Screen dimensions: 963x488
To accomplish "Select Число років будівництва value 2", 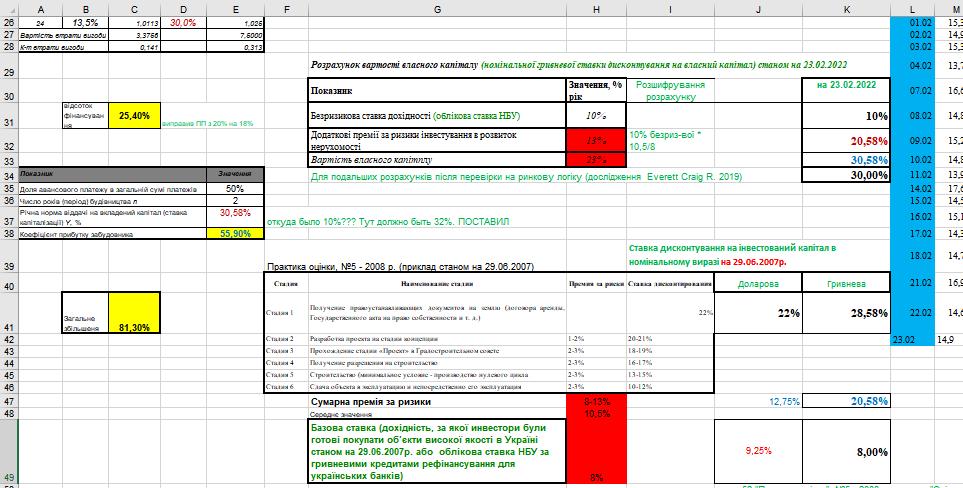I will point(234,200).
